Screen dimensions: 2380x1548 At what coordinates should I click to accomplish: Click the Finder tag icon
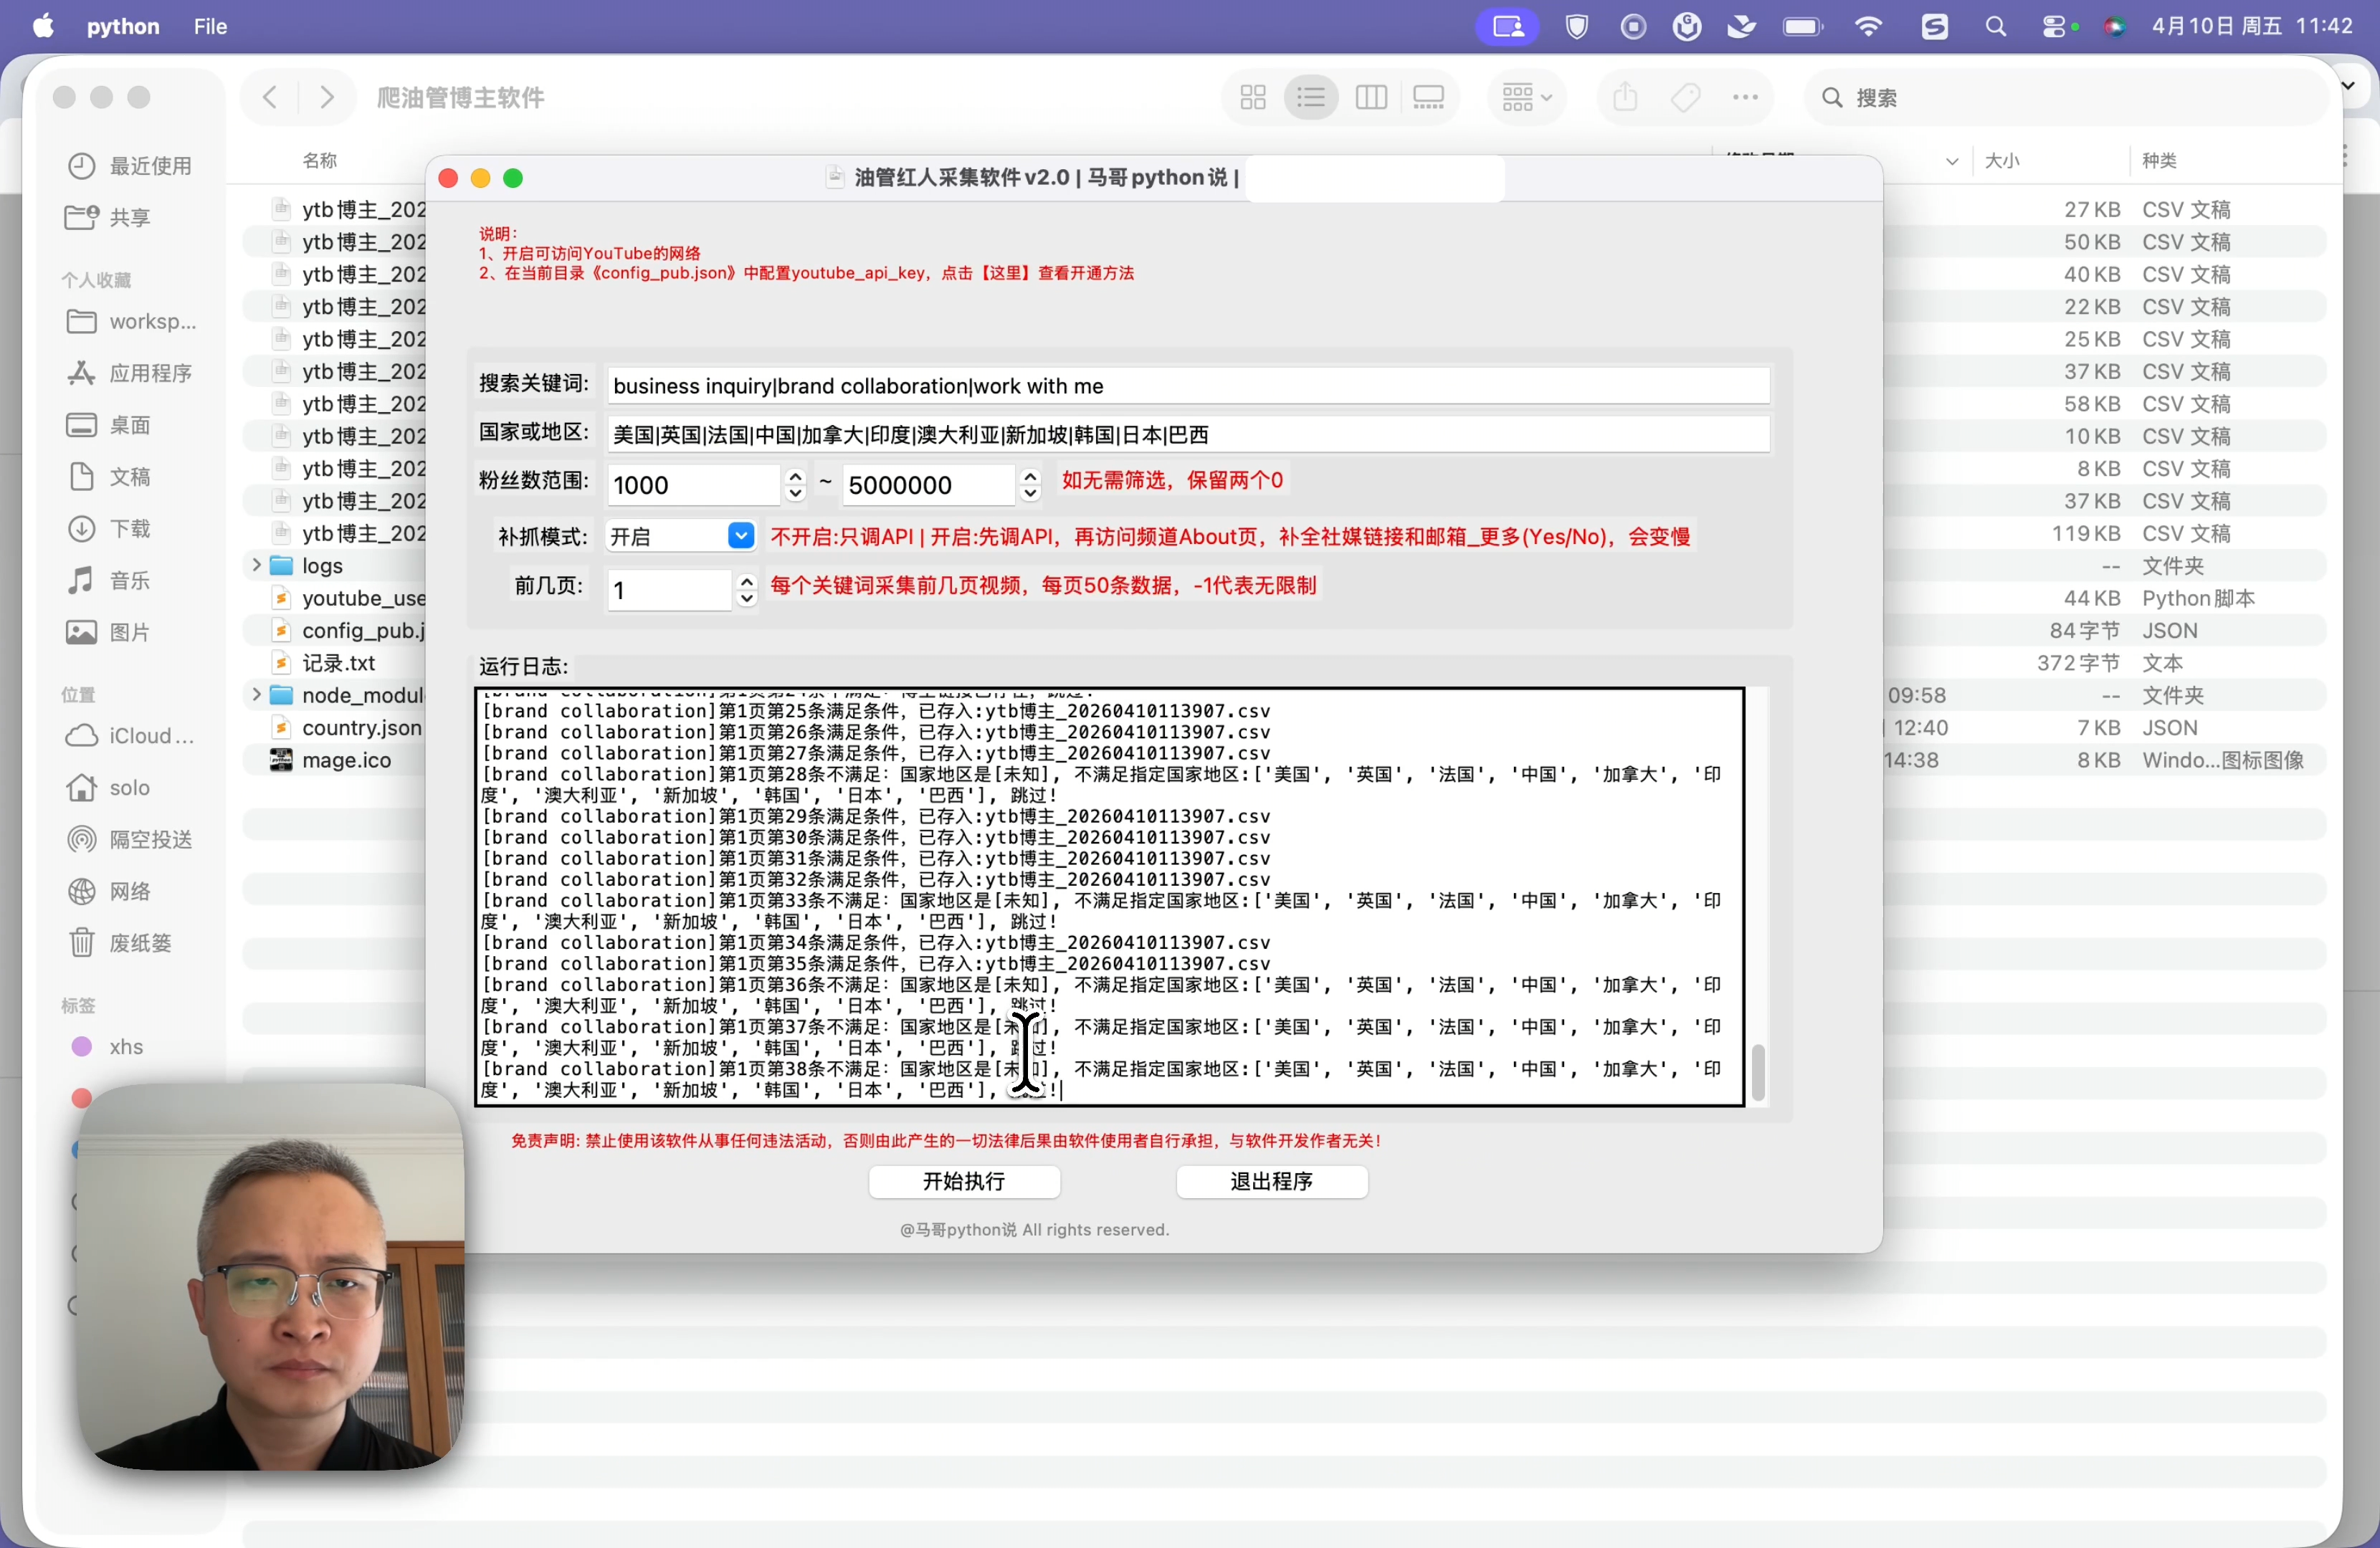tap(1686, 98)
